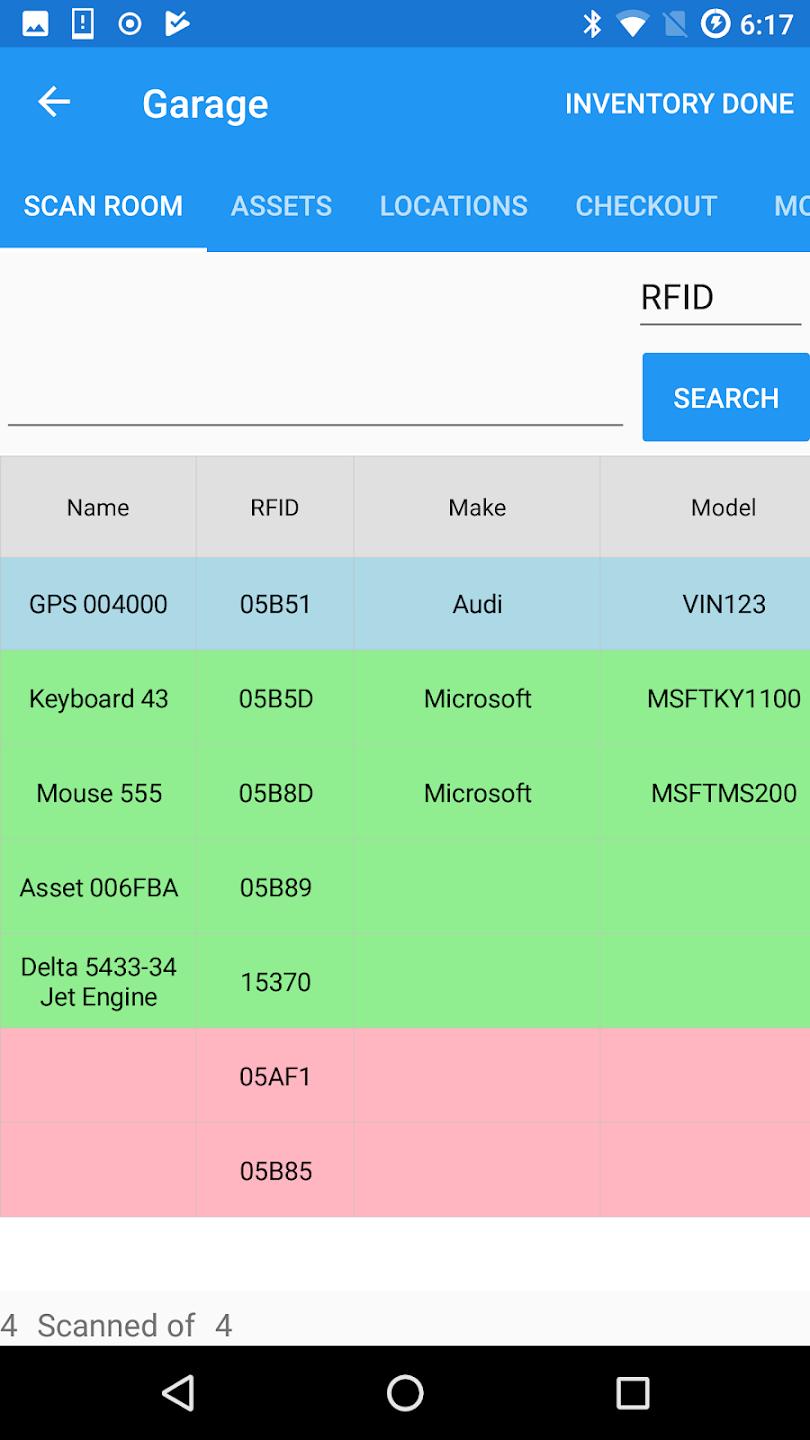Tap the Android Recents square button

click(x=632, y=1392)
